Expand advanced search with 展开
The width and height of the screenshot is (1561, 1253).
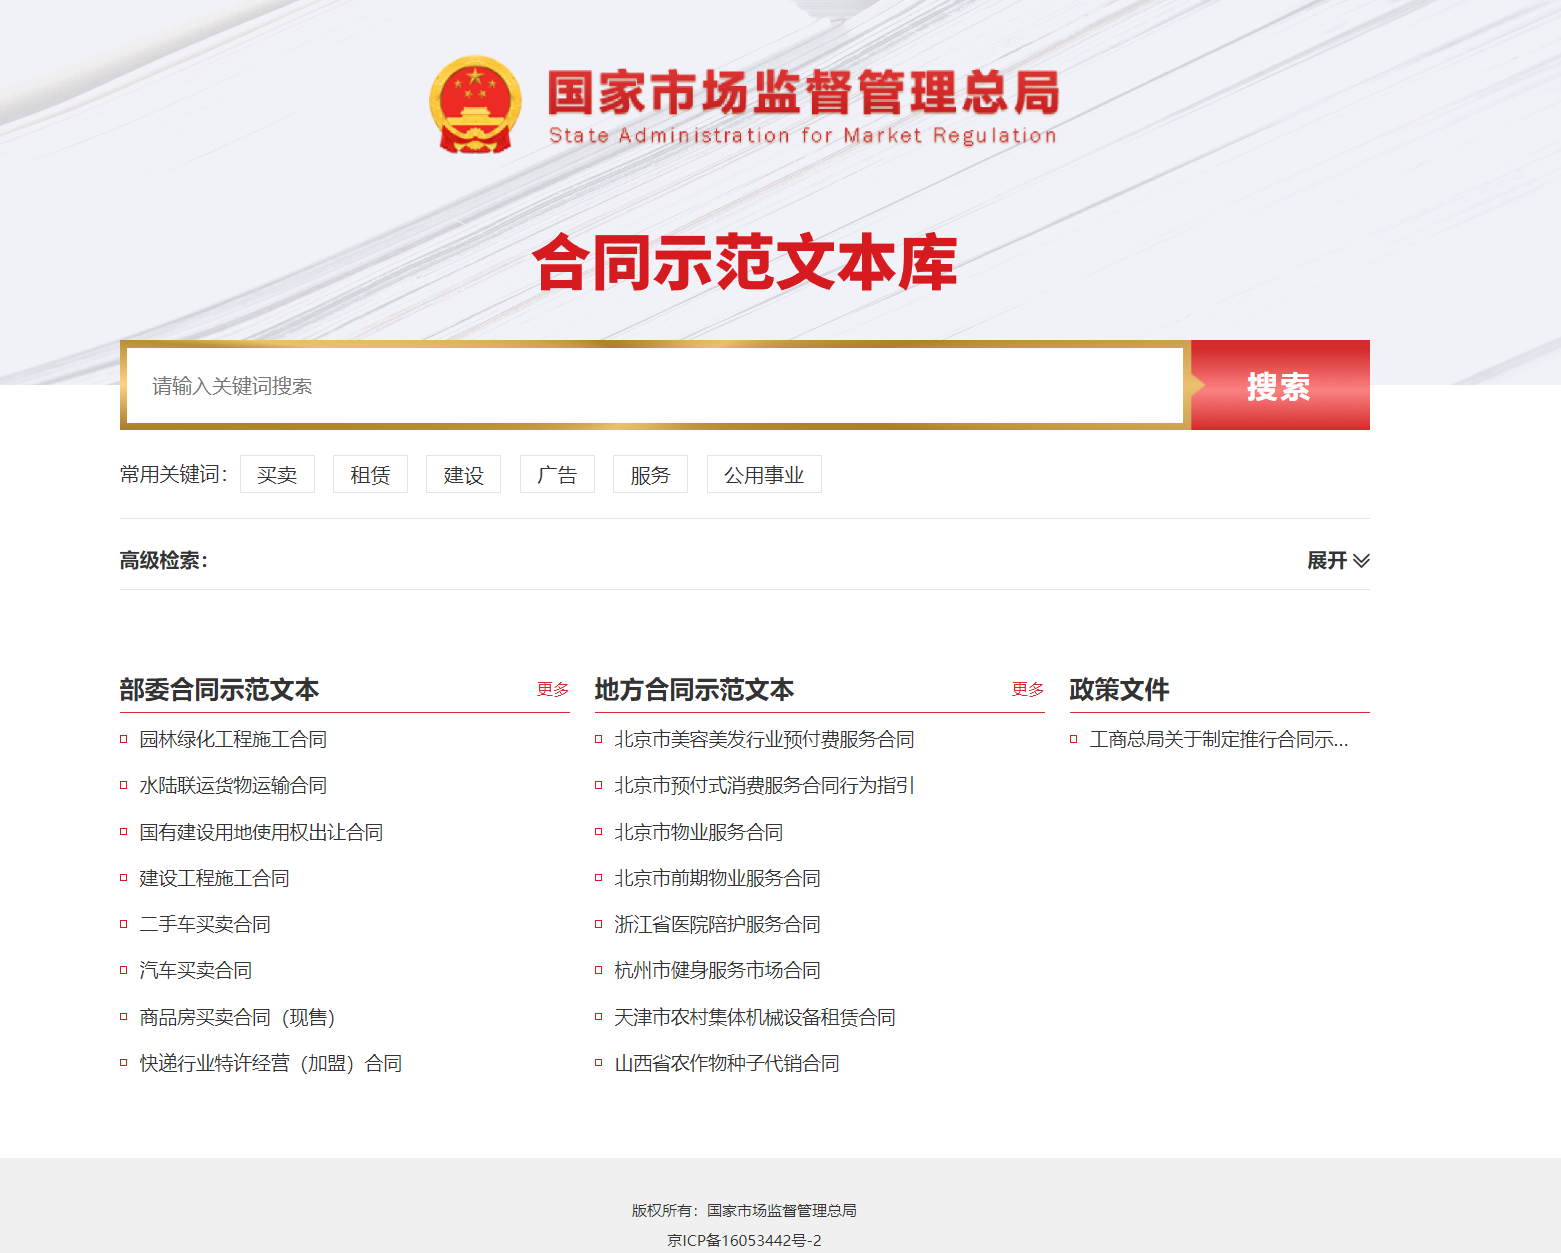pyautogui.click(x=1338, y=560)
